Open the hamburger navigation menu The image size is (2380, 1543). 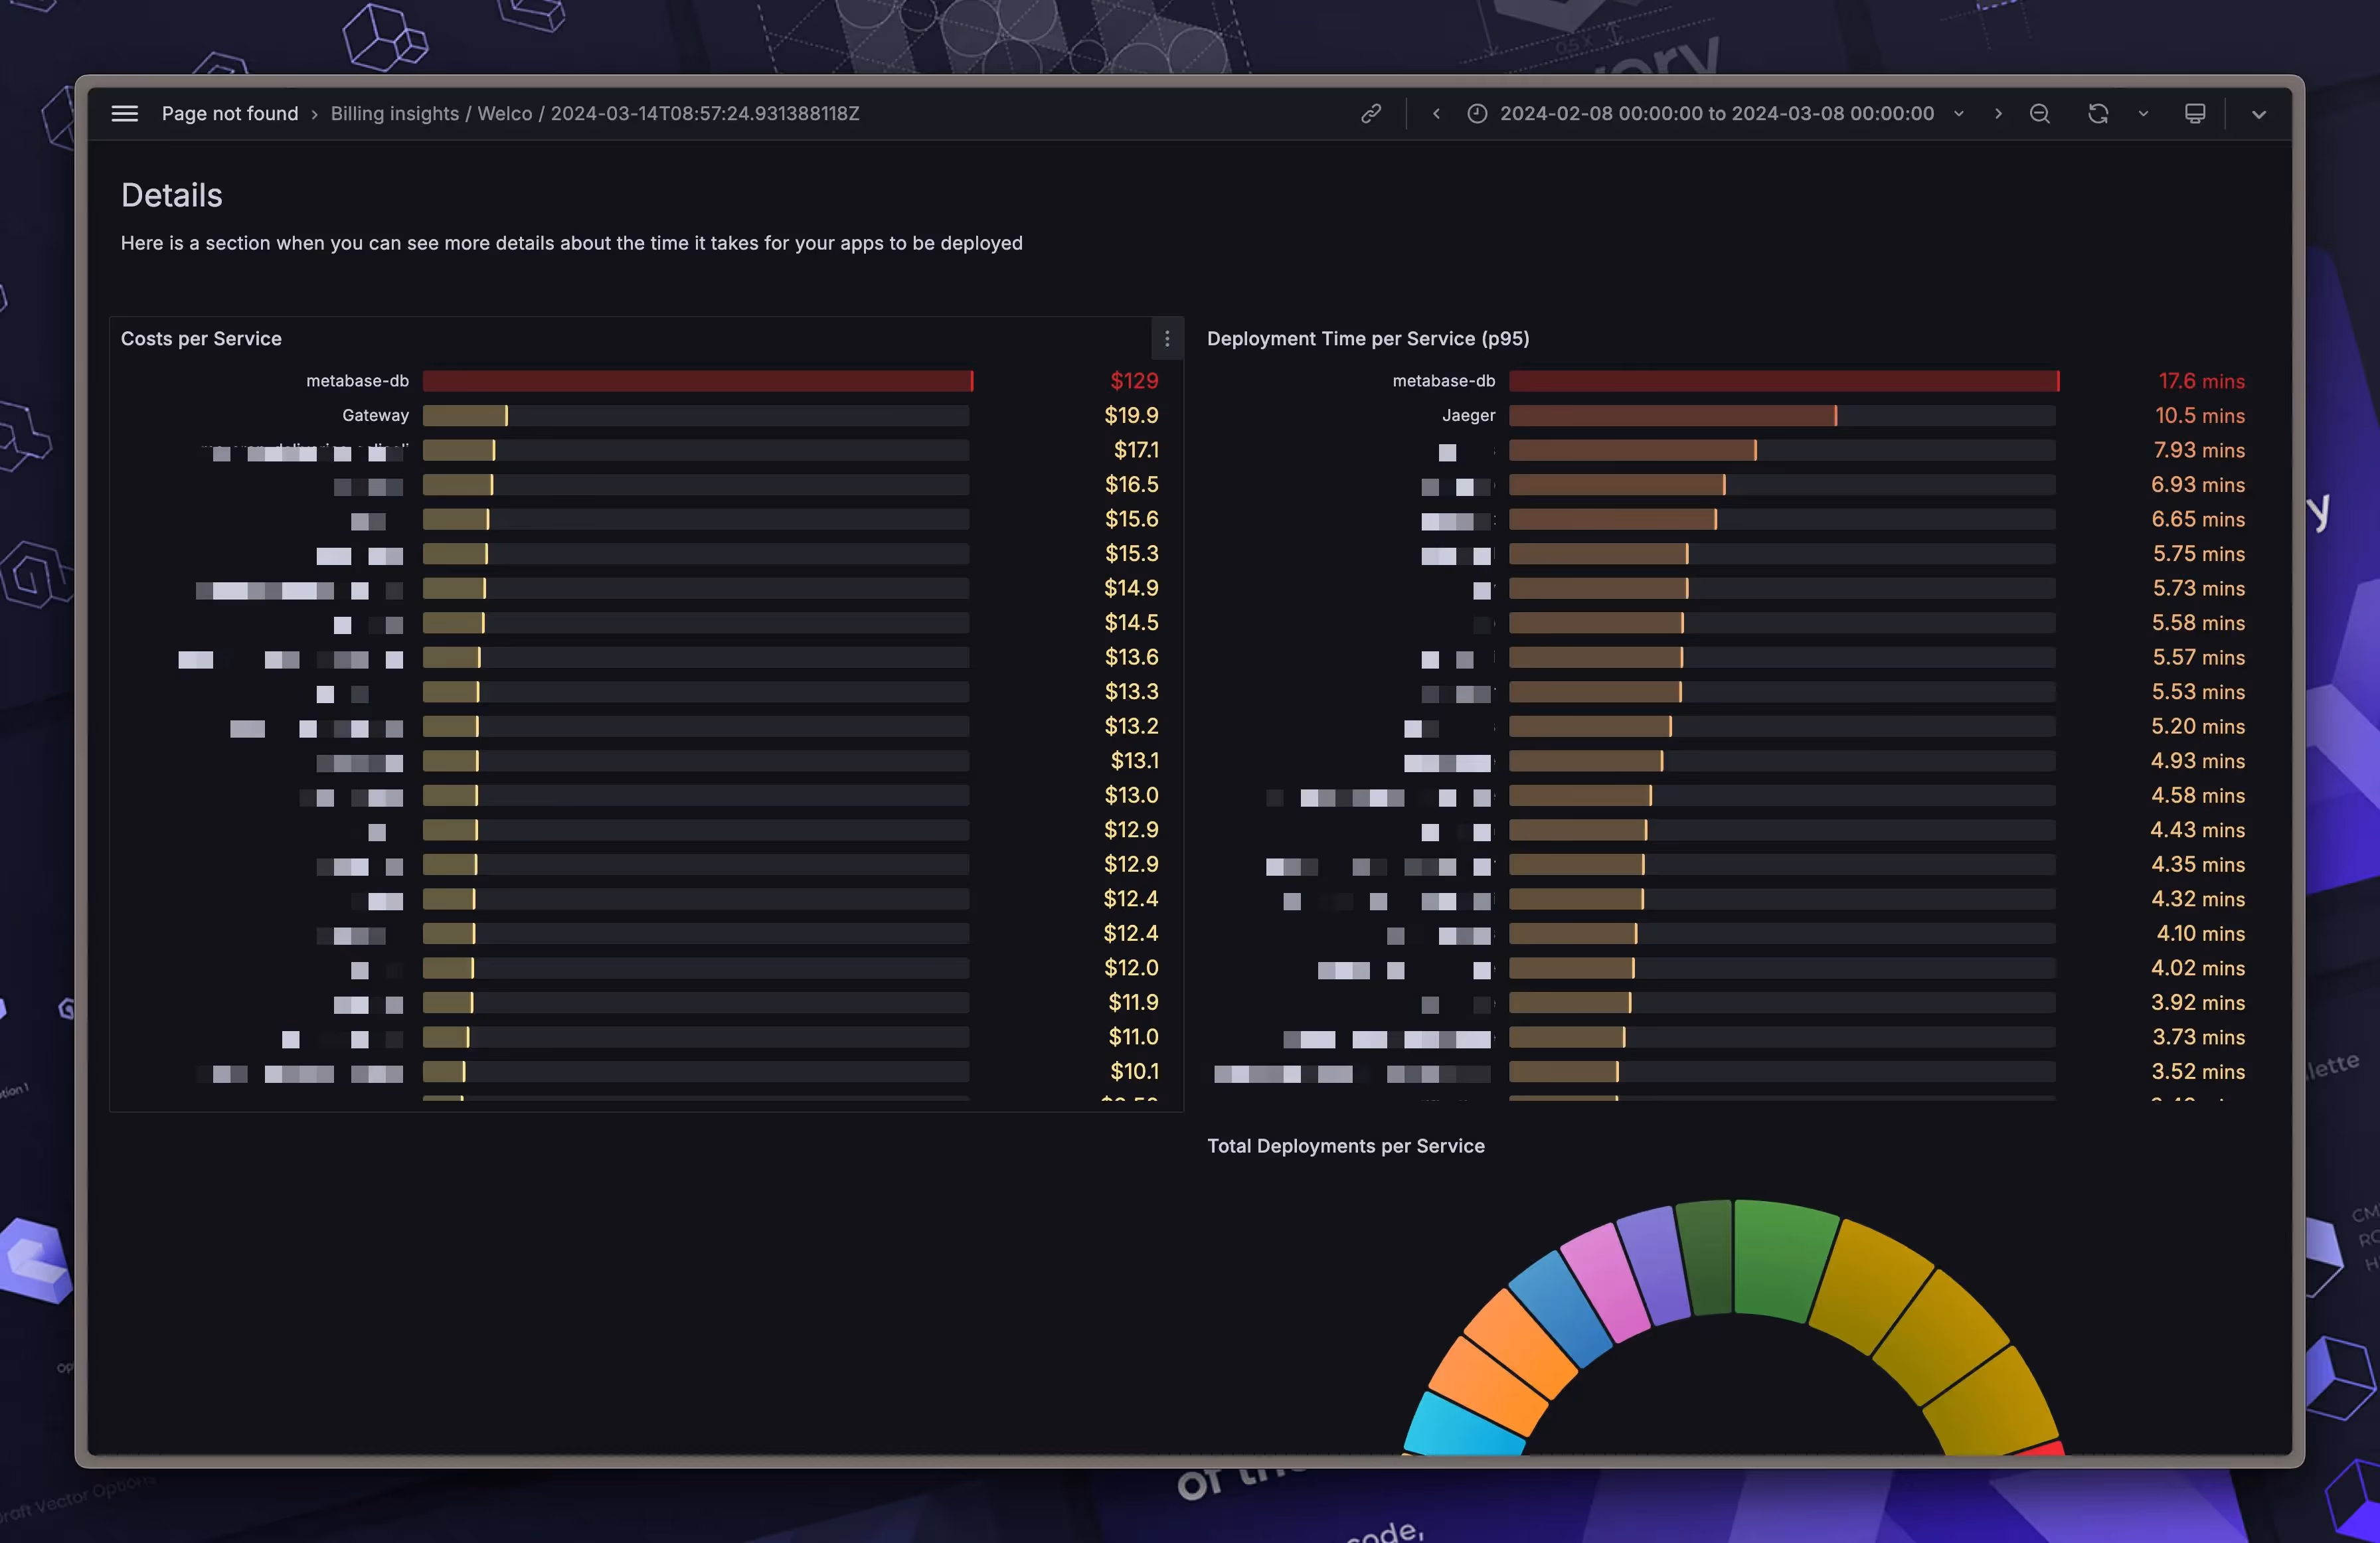(124, 113)
